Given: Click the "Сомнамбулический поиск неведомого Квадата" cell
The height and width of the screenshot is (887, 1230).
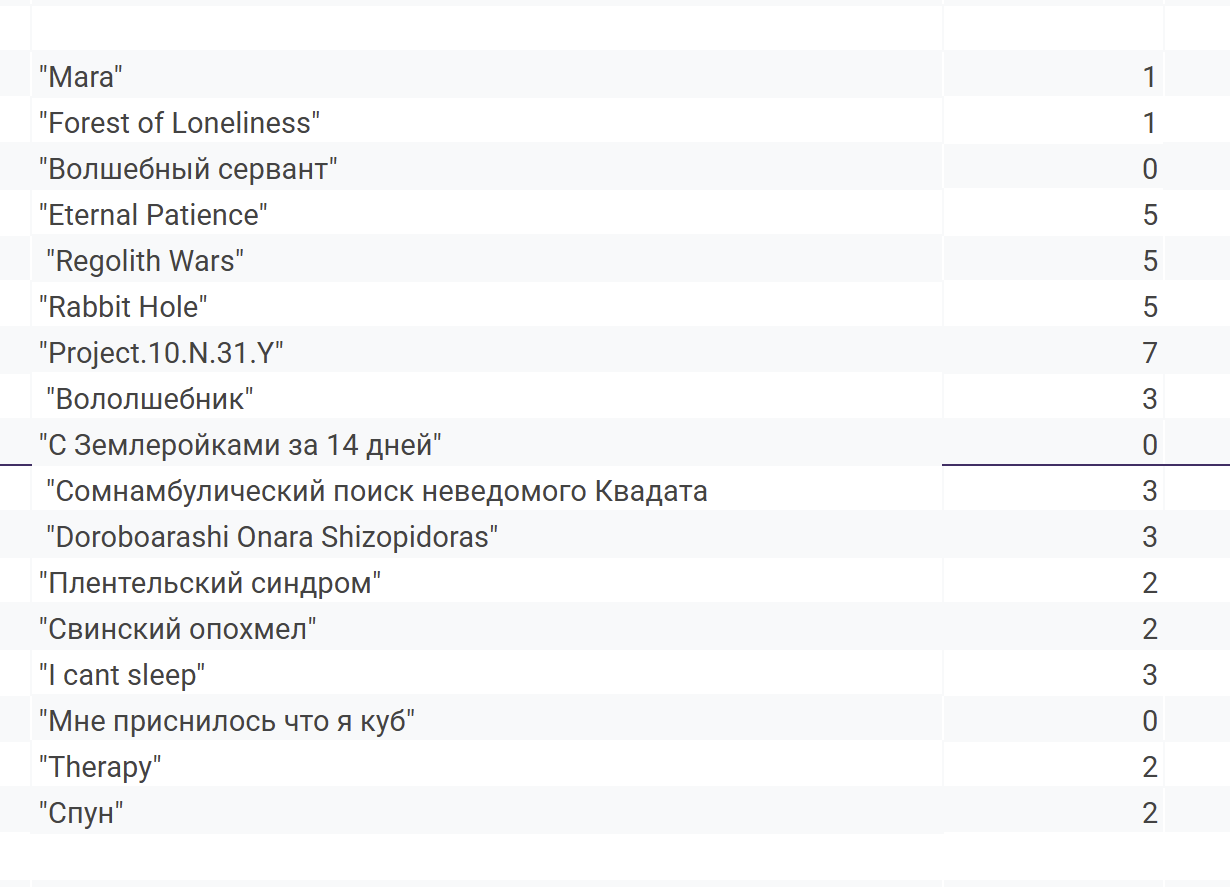Looking at the screenshot, I should click(487, 490).
